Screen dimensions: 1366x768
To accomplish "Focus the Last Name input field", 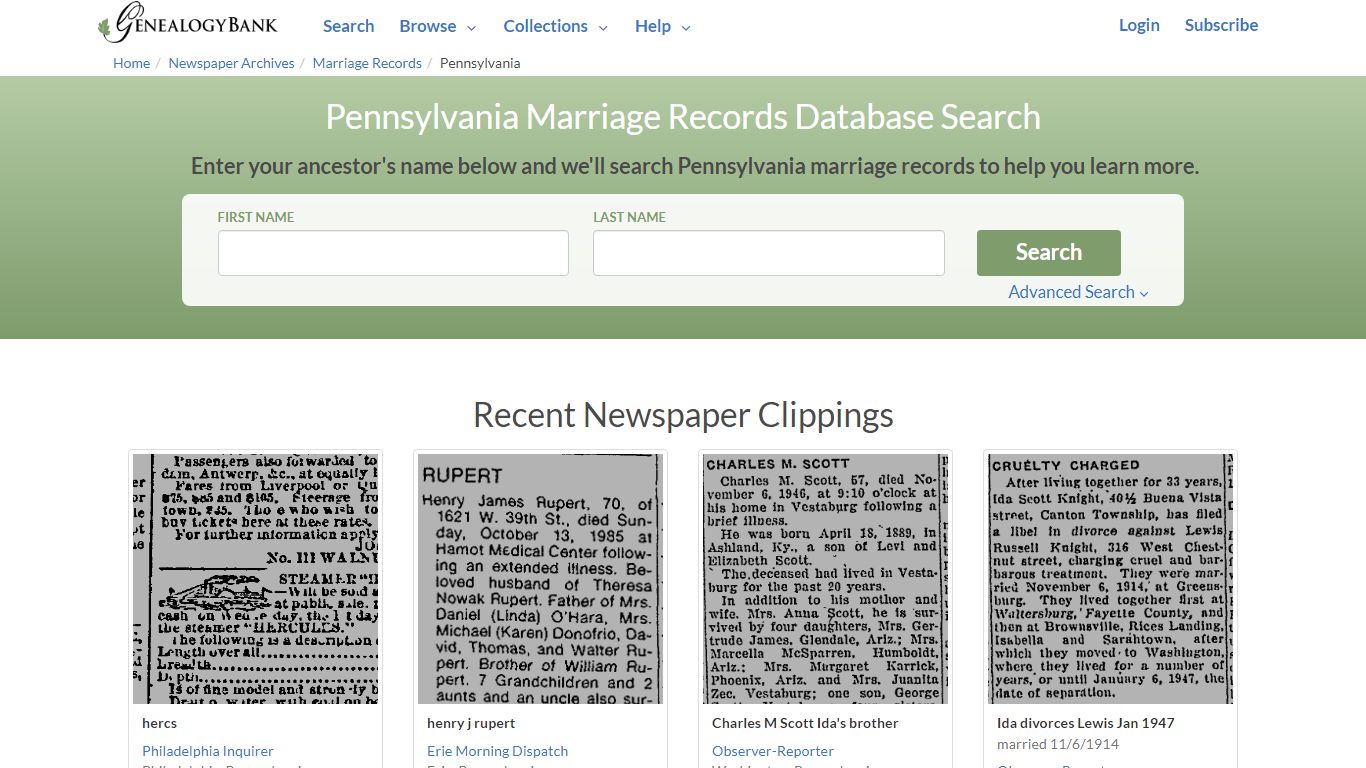I will pyautogui.click(x=768, y=253).
